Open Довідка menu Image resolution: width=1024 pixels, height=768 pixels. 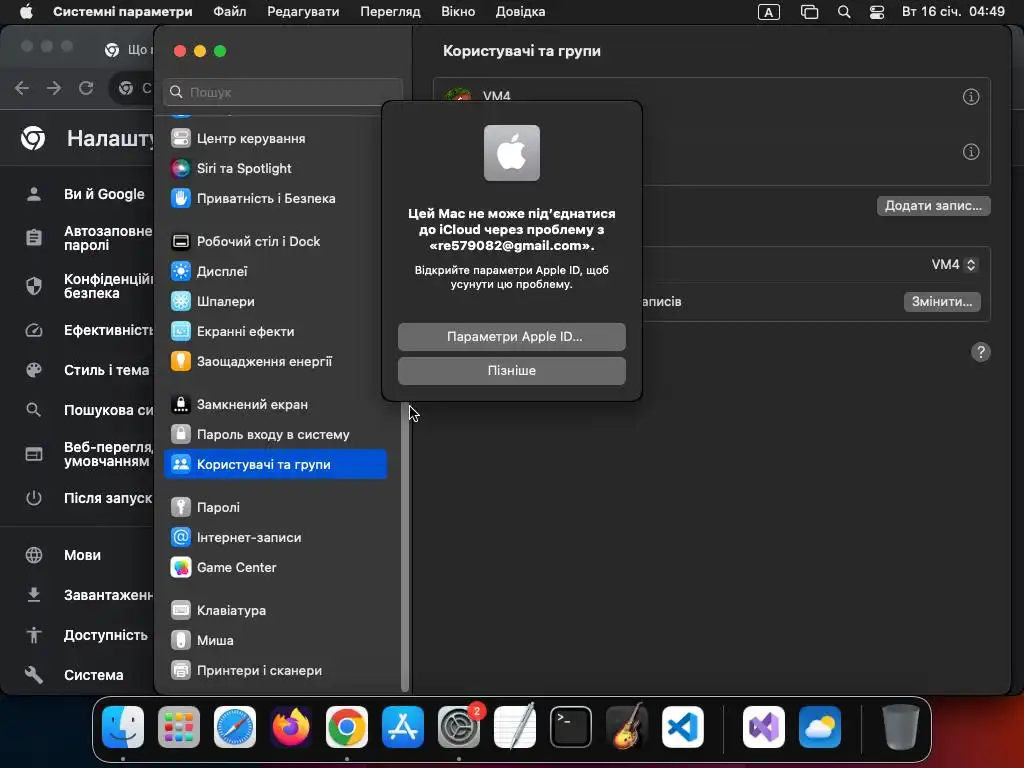520,11
